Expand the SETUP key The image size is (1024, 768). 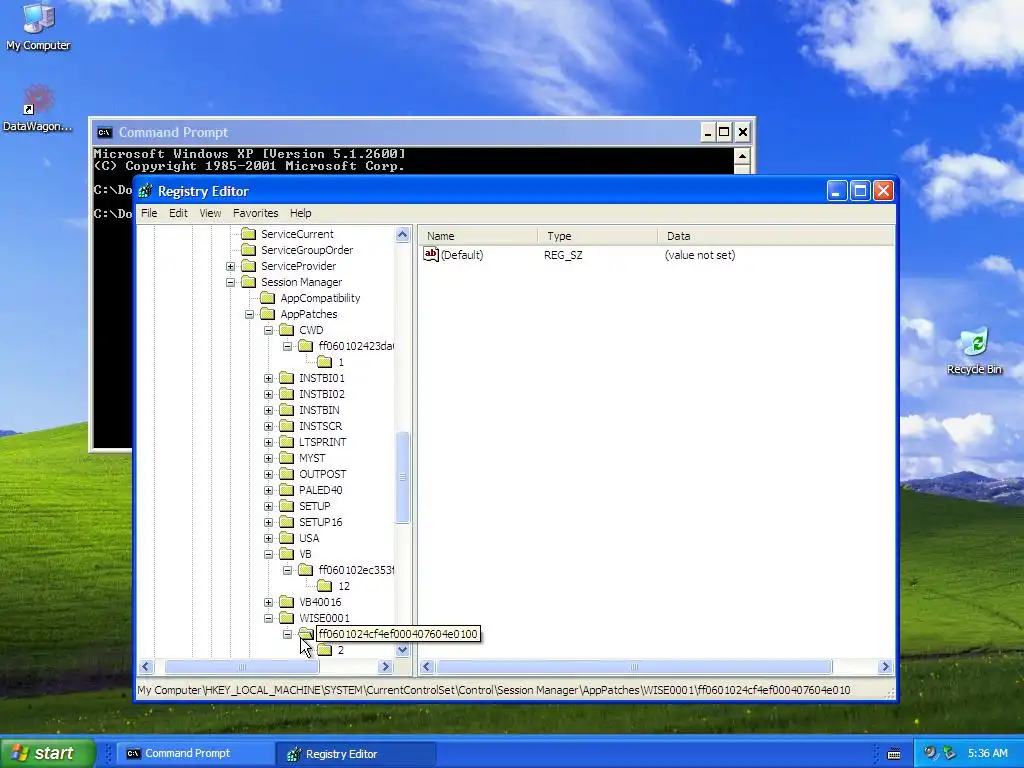pyautogui.click(x=268, y=506)
